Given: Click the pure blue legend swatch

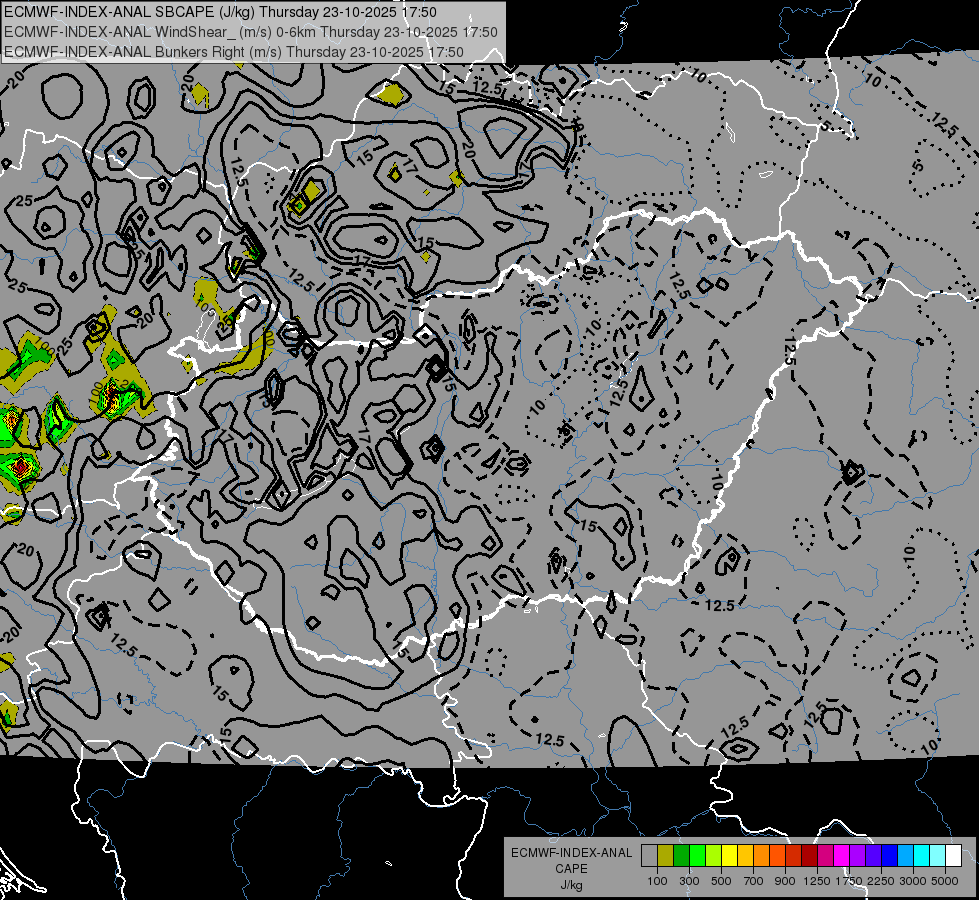Looking at the screenshot, I should [889, 856].
